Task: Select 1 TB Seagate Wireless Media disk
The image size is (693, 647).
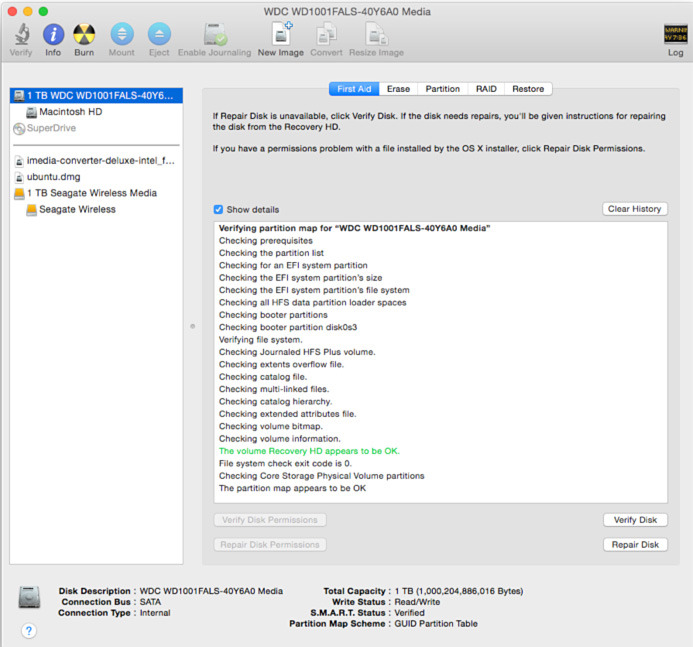Action: click(96, 193)
